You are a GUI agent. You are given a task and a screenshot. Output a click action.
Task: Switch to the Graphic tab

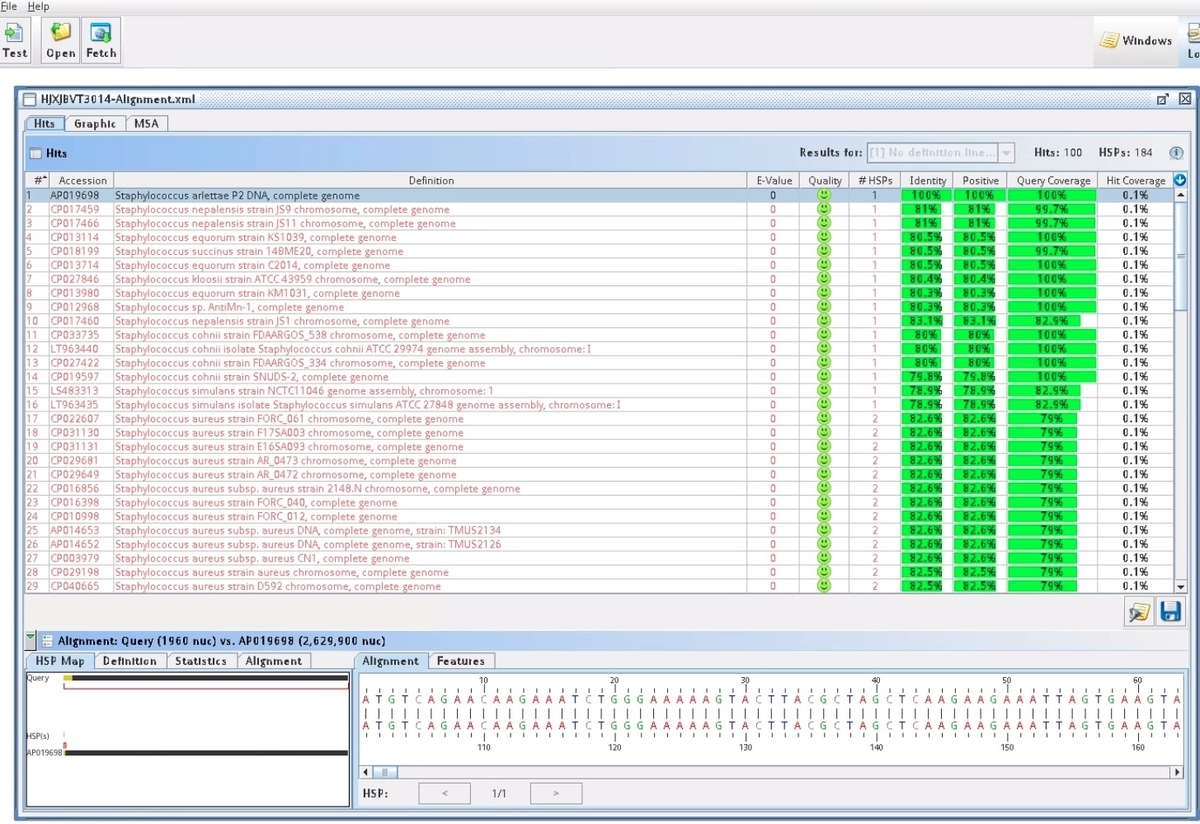[x=95, y=123]
